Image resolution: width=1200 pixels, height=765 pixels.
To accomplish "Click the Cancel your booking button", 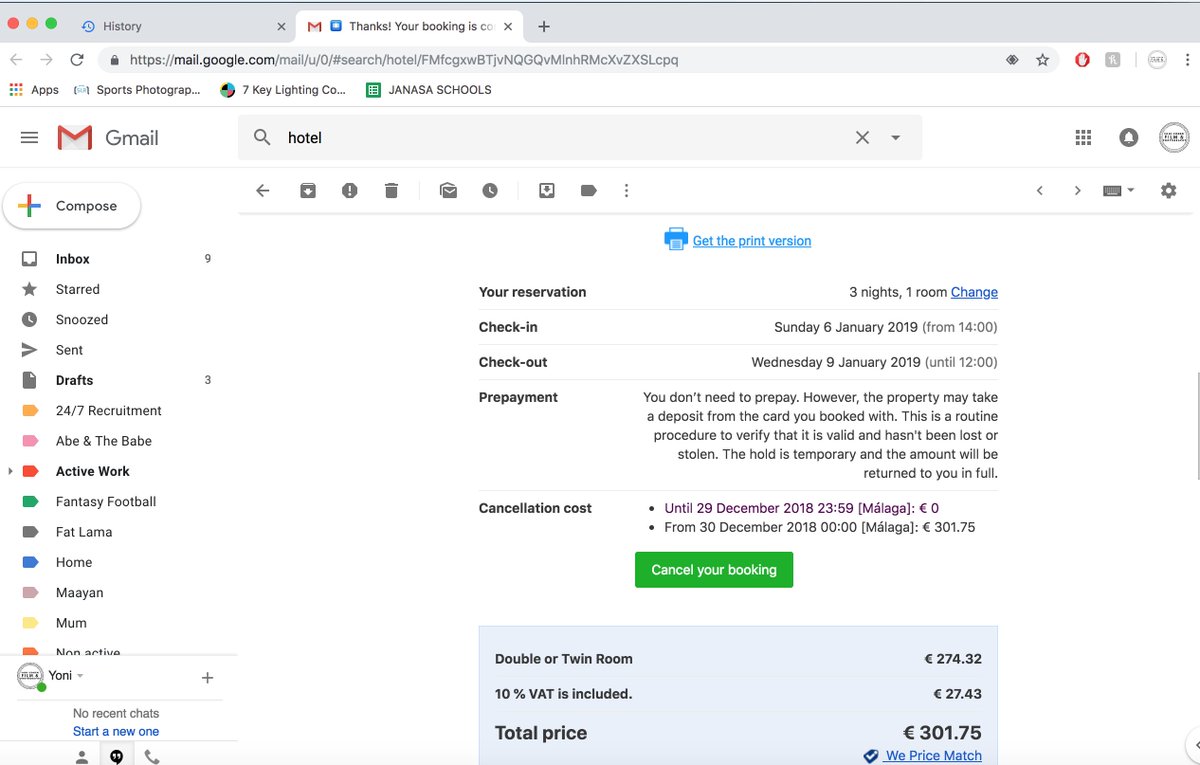I will (x=714, y=570).
